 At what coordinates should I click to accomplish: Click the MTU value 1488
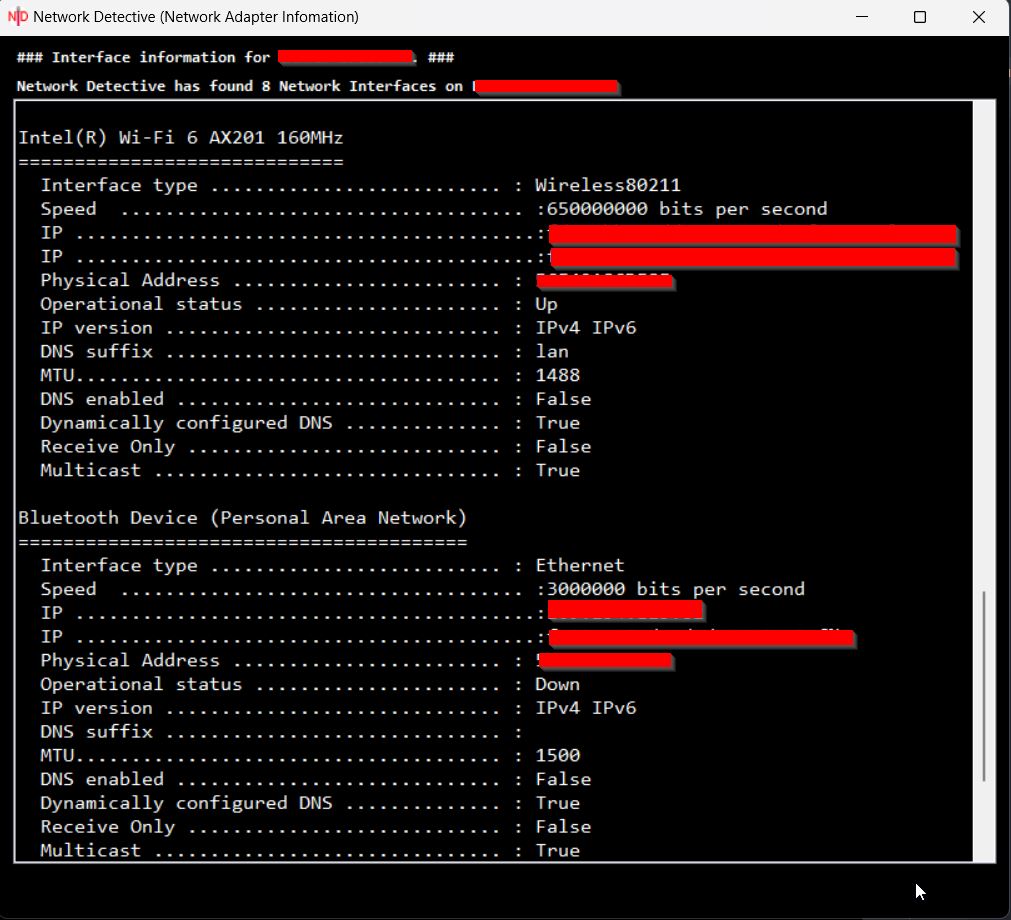coord(558,375)
